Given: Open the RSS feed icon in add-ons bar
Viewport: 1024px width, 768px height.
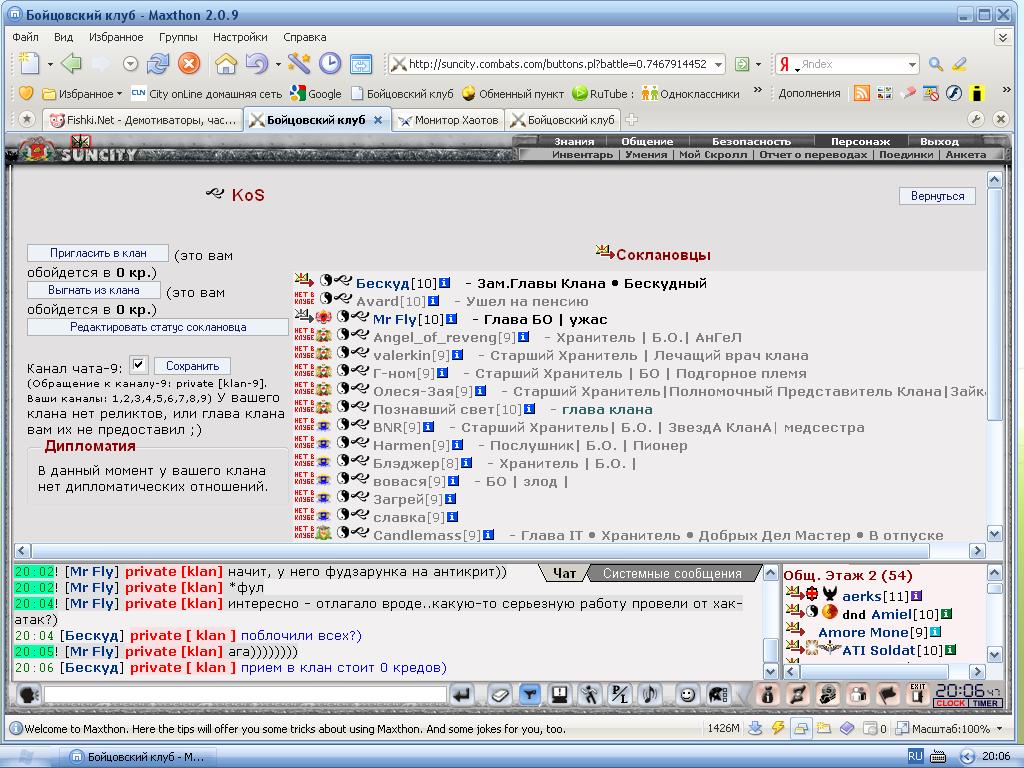Looking at the screenshot, I should coord(862,93).
